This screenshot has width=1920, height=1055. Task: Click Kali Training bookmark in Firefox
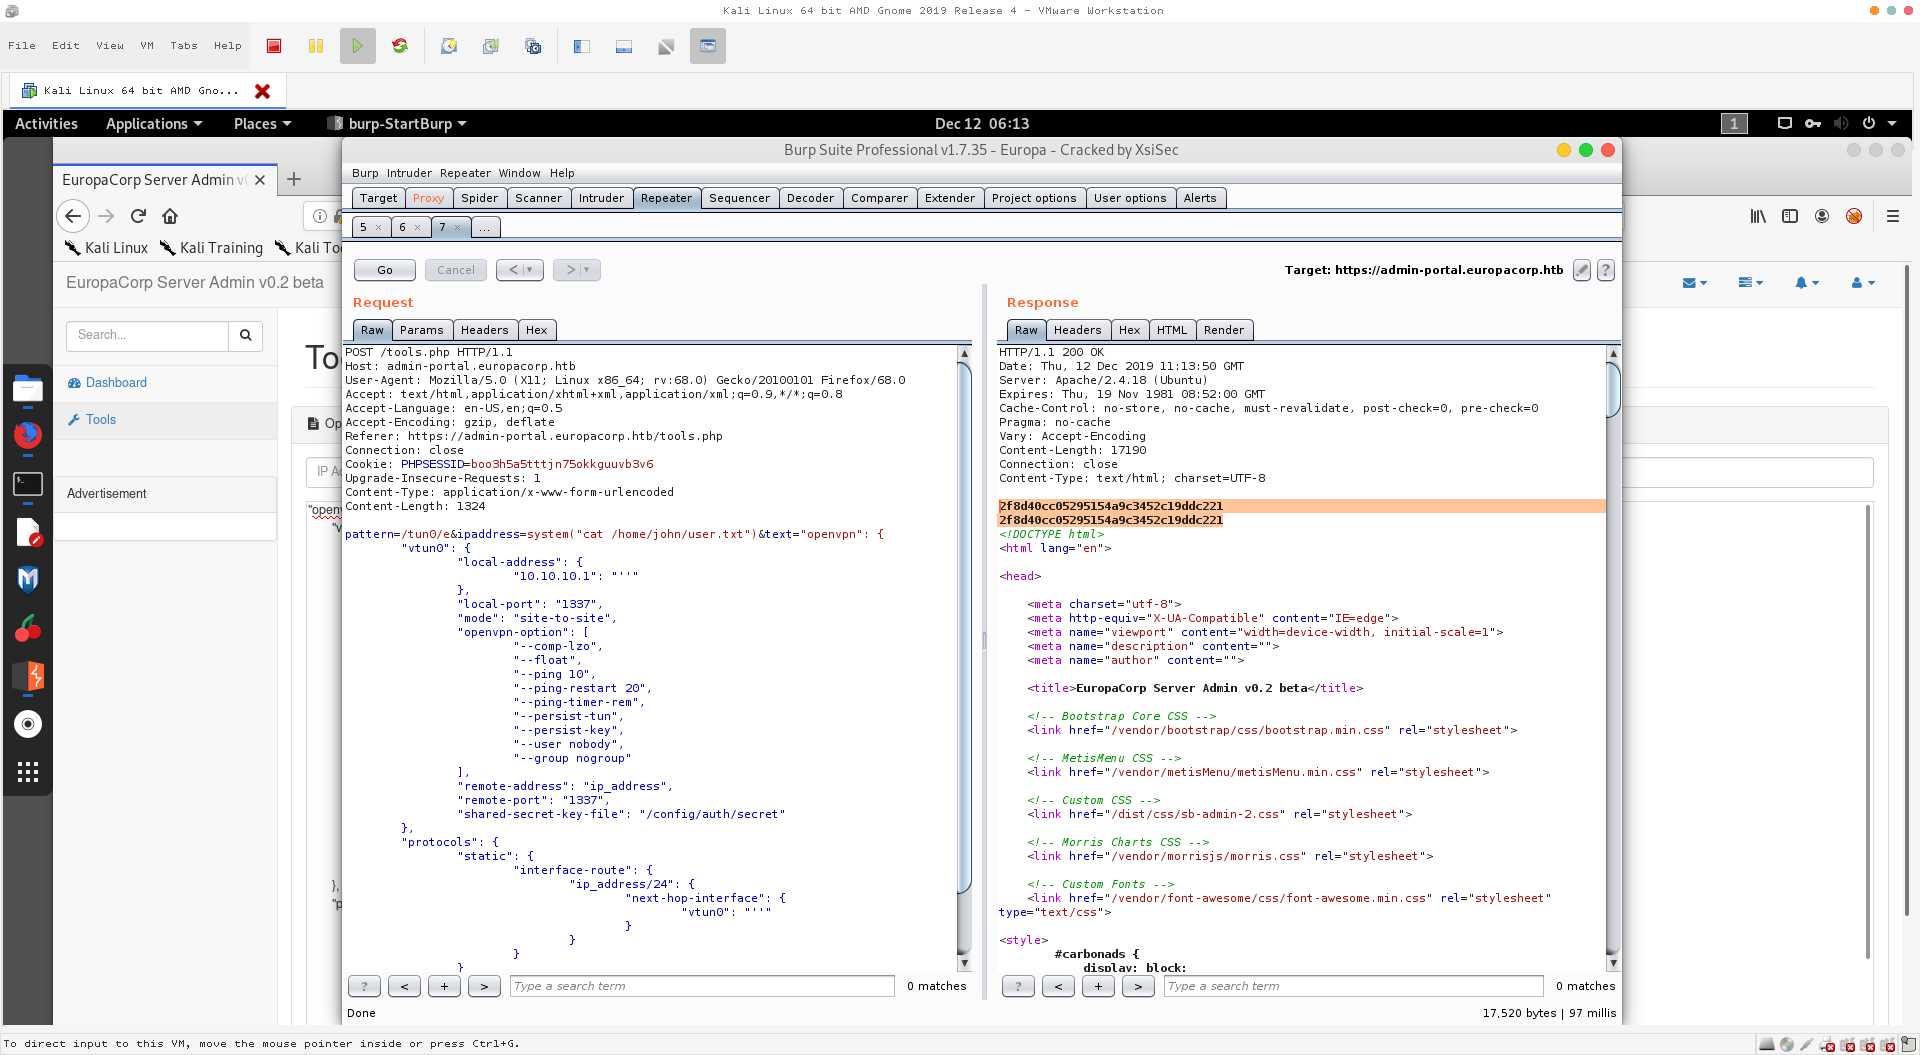(212, 248)
